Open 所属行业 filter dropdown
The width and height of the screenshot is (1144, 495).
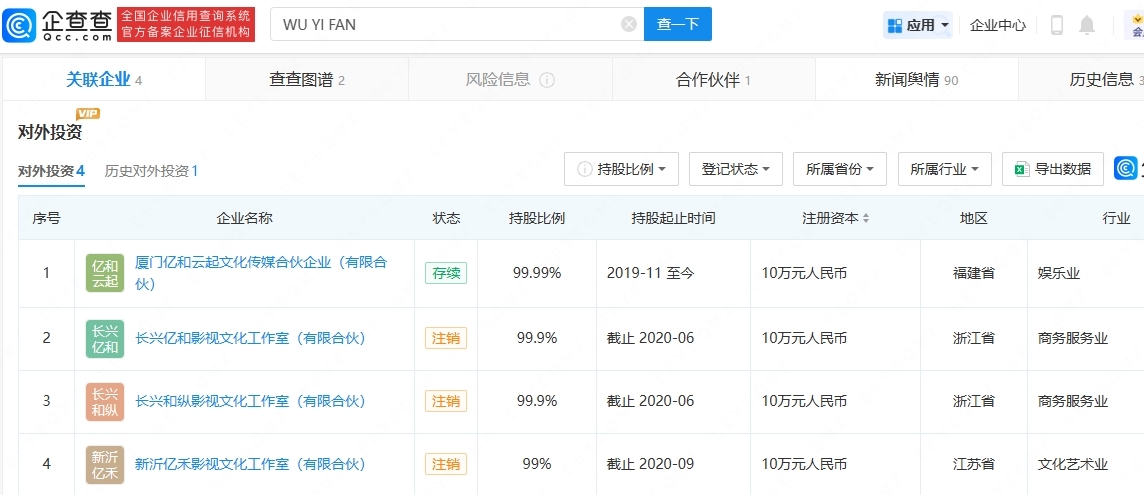click(x=945, y=169)
